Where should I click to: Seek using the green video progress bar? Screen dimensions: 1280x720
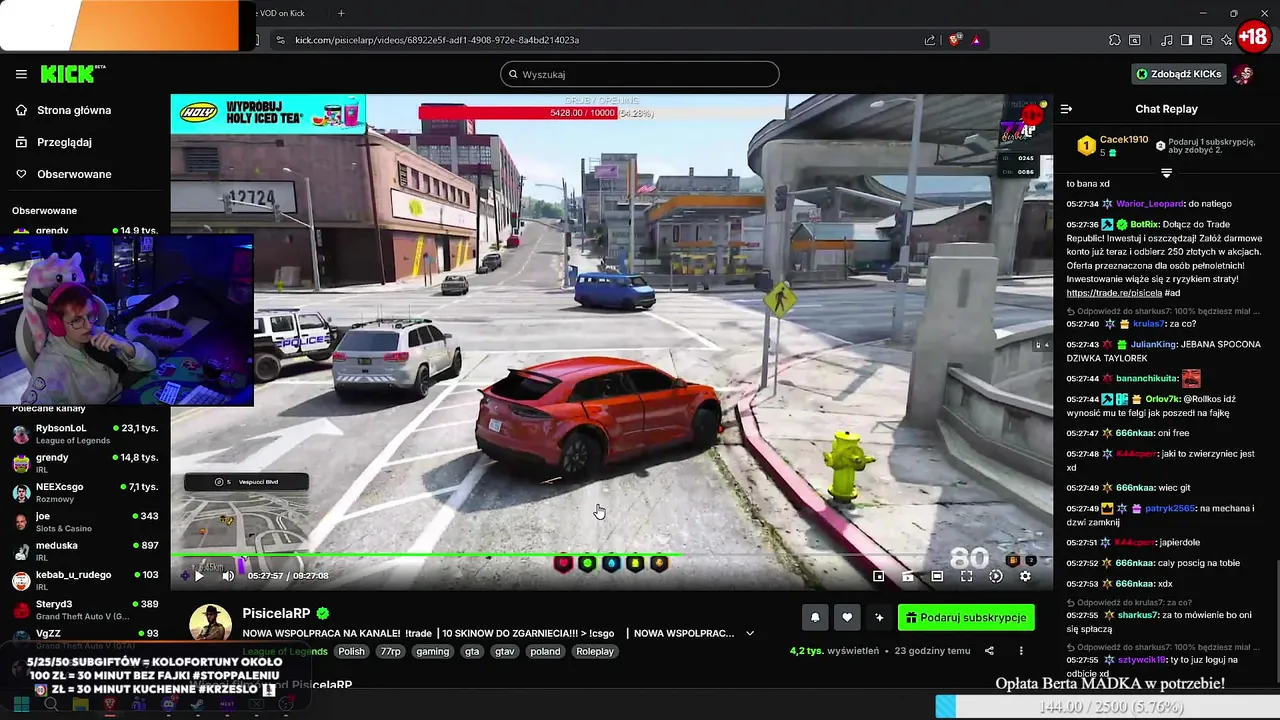click(x=610, y=553)
